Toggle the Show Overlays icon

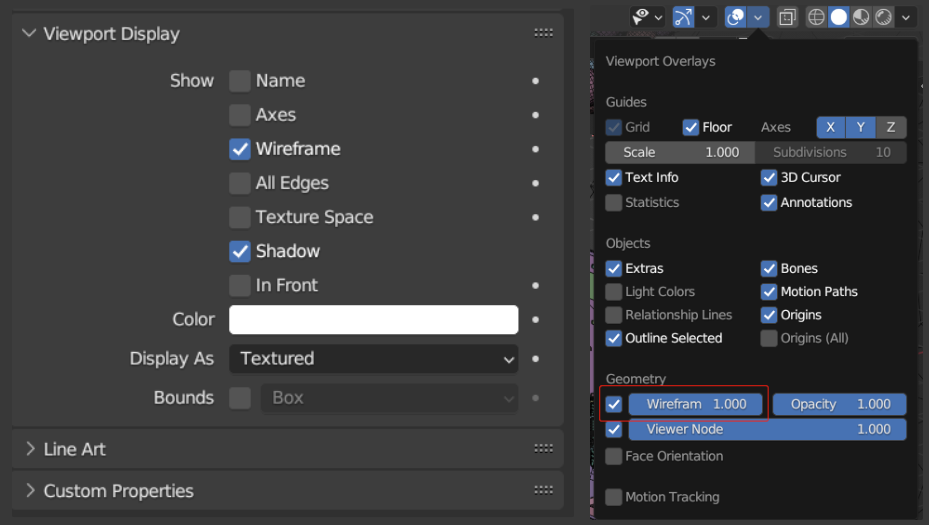pyautogui.click(x=736, y=17)
